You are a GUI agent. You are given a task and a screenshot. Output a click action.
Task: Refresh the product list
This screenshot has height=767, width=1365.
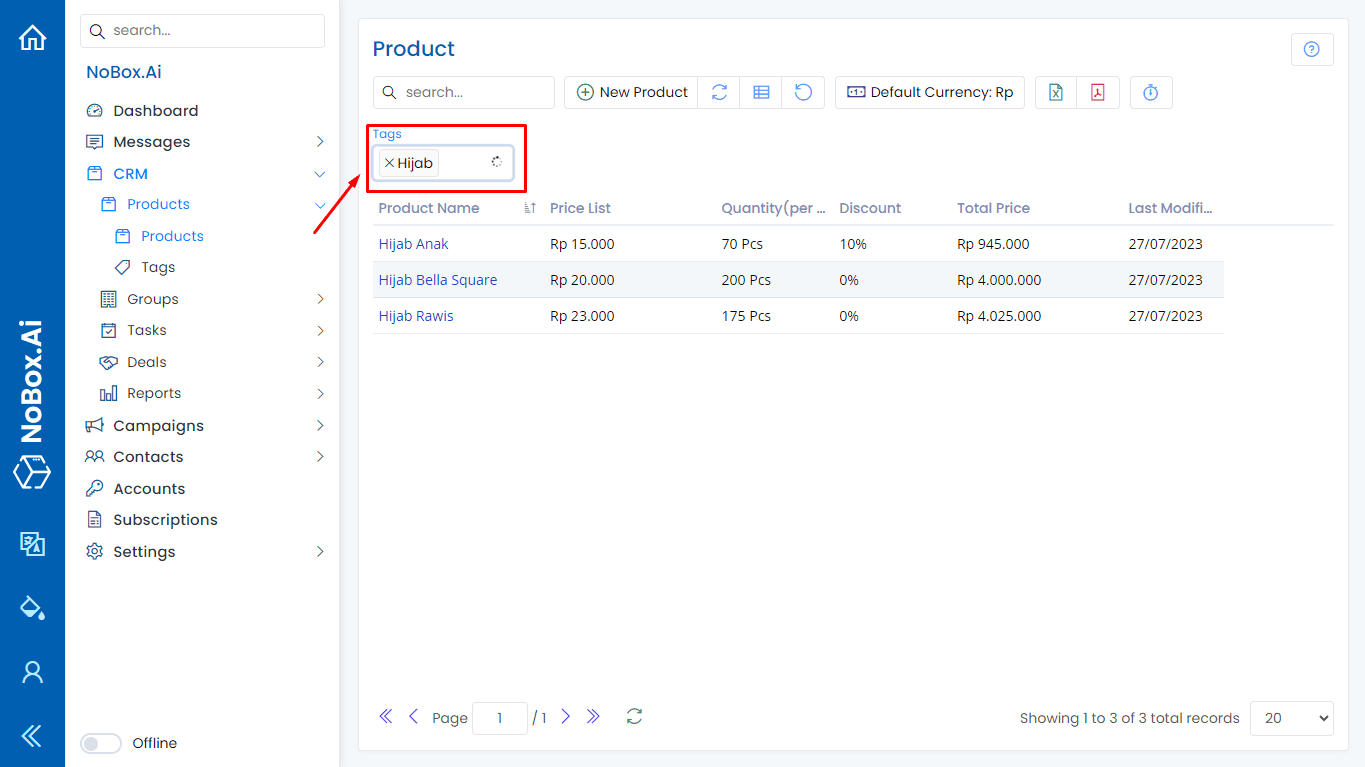(x=719, y=92)
